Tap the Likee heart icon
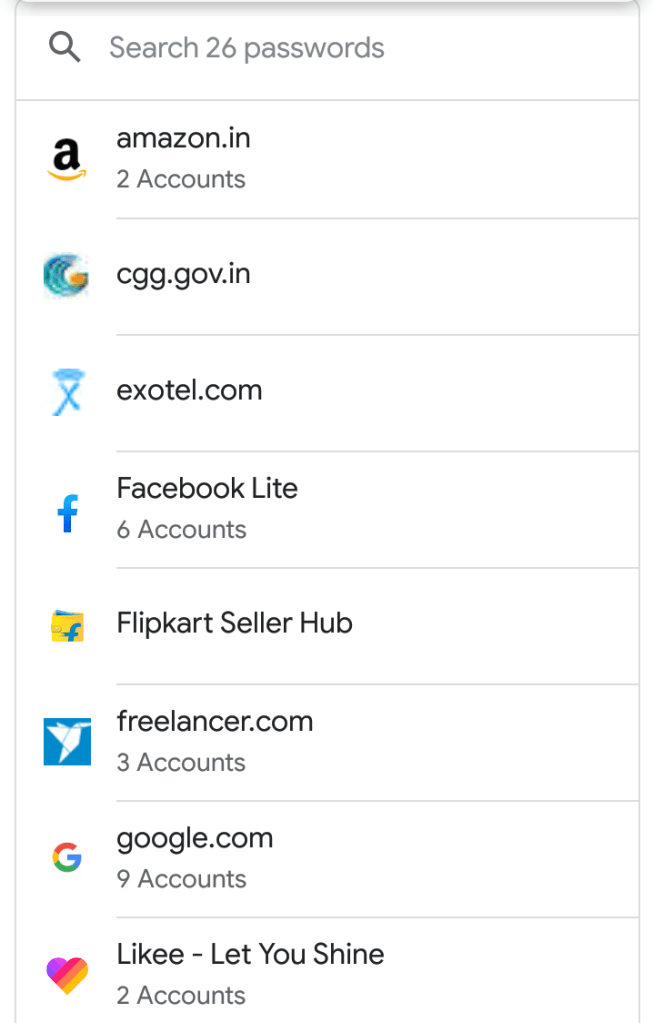 point(67,975)
